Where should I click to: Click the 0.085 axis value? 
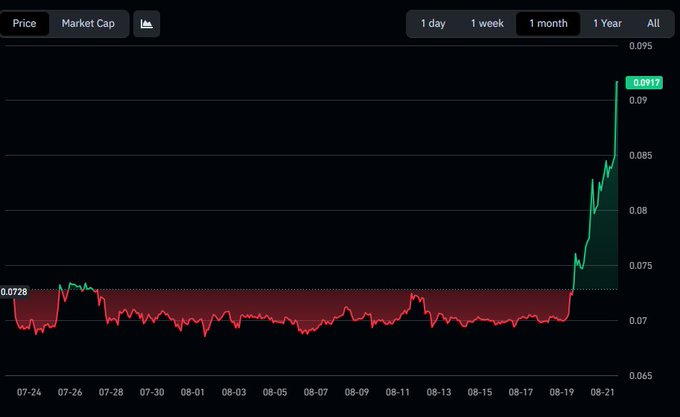point(641,155)
